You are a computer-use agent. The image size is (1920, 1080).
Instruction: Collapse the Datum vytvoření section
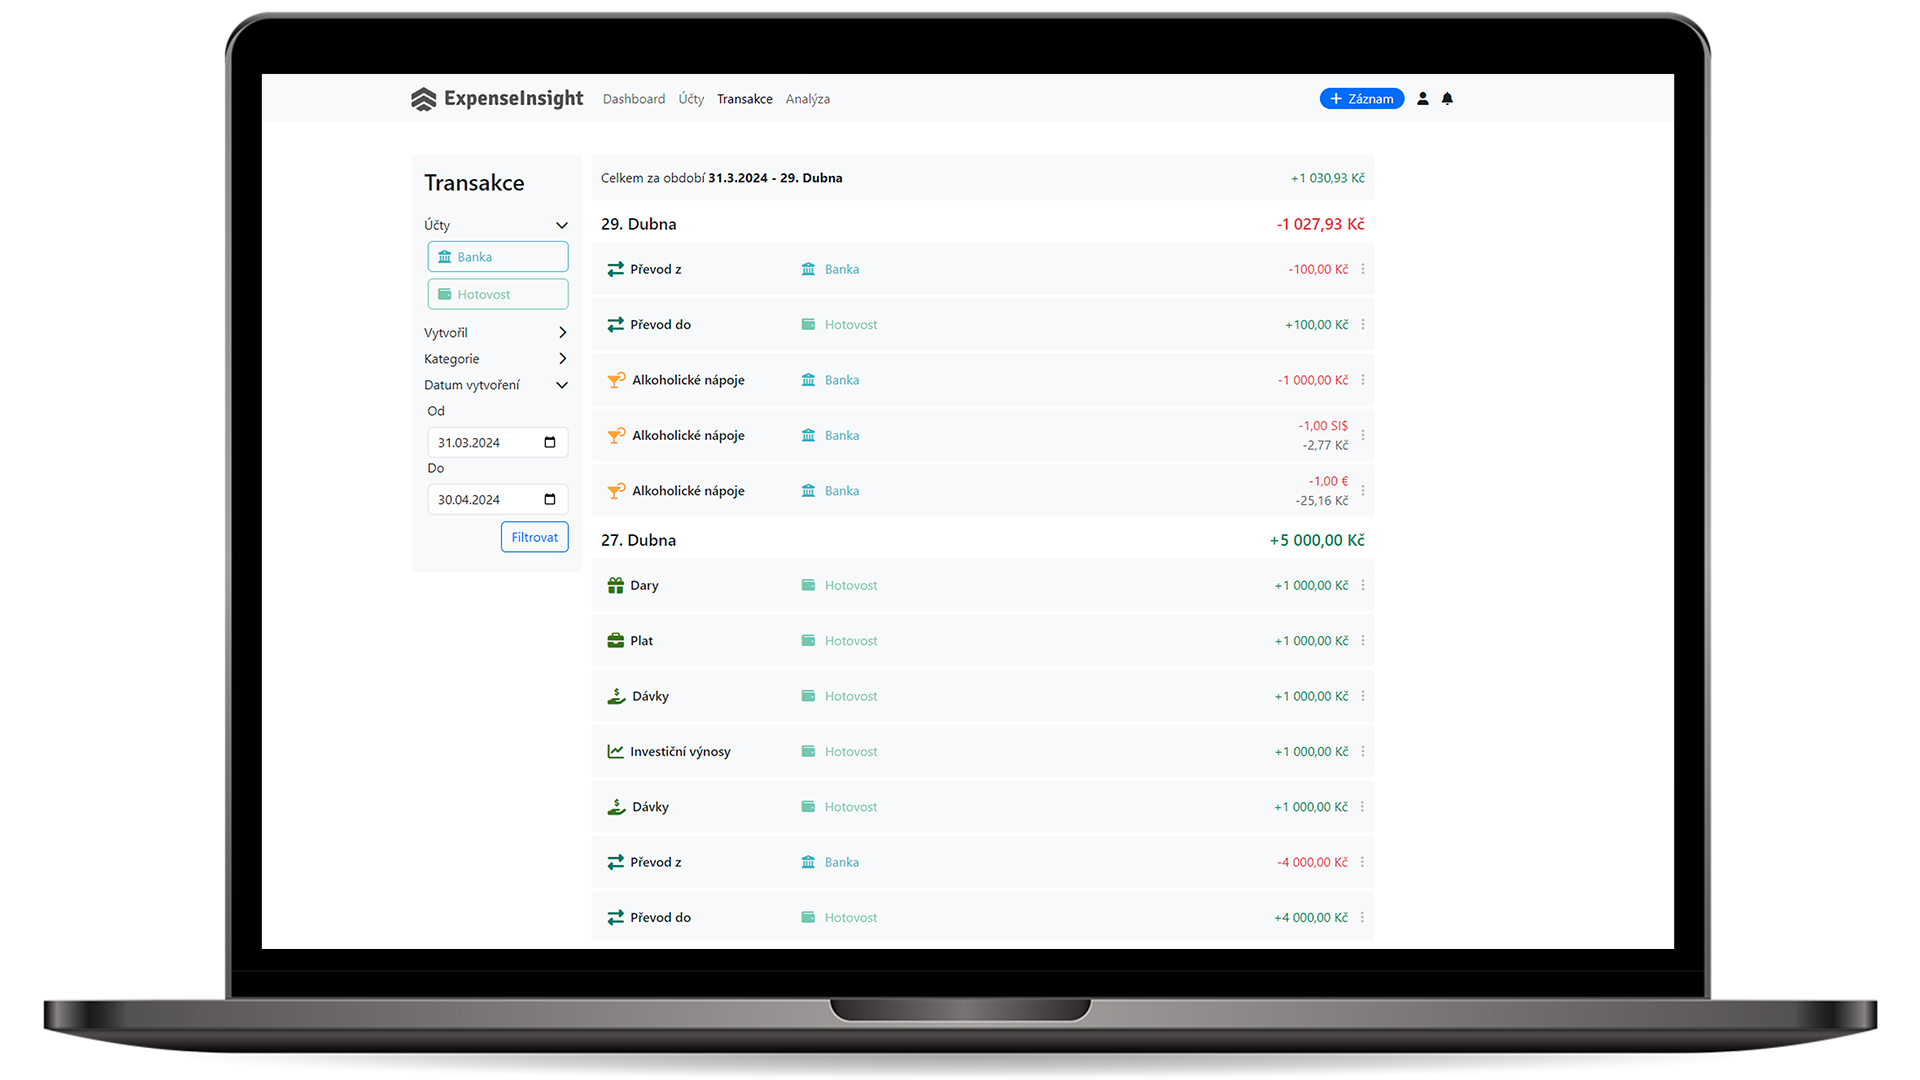562,385
